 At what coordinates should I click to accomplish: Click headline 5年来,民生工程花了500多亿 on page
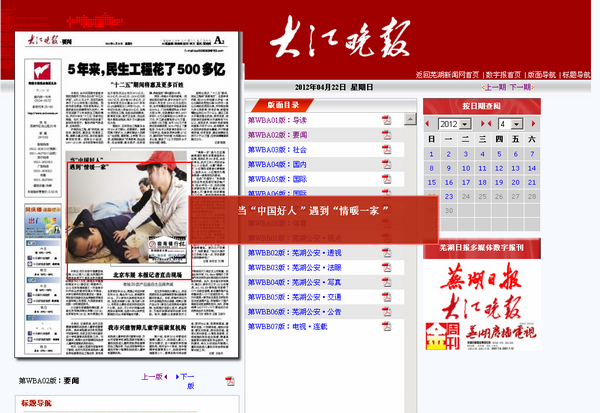click(x=146, y=69)
